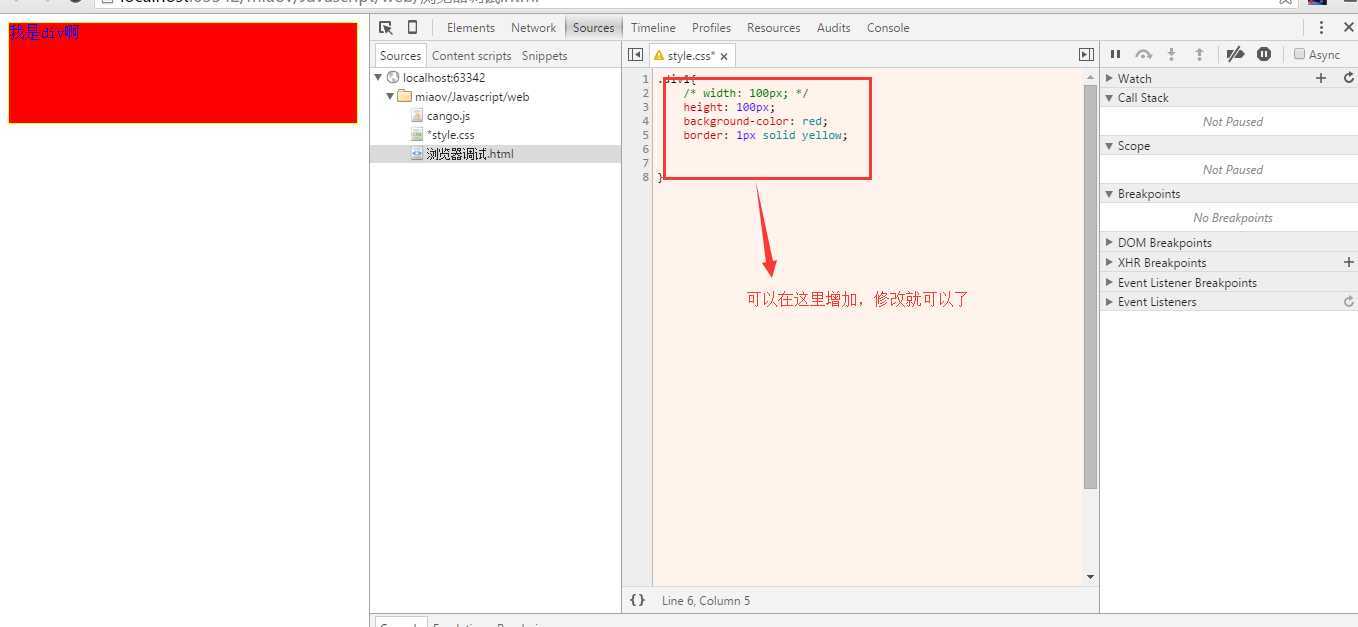This screenshot has height=627, width=1358.
Task: Click the cango.js file icon
Action: 417,116
